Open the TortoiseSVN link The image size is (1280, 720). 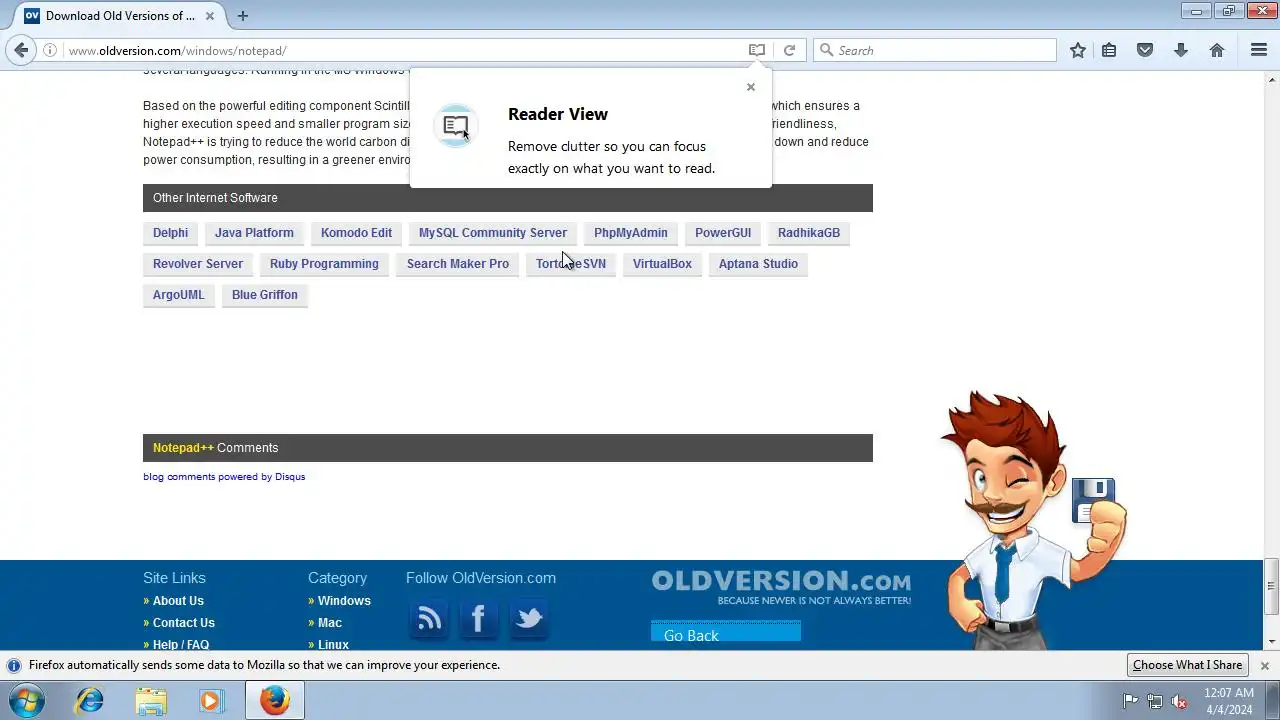(x=571, y=264)
